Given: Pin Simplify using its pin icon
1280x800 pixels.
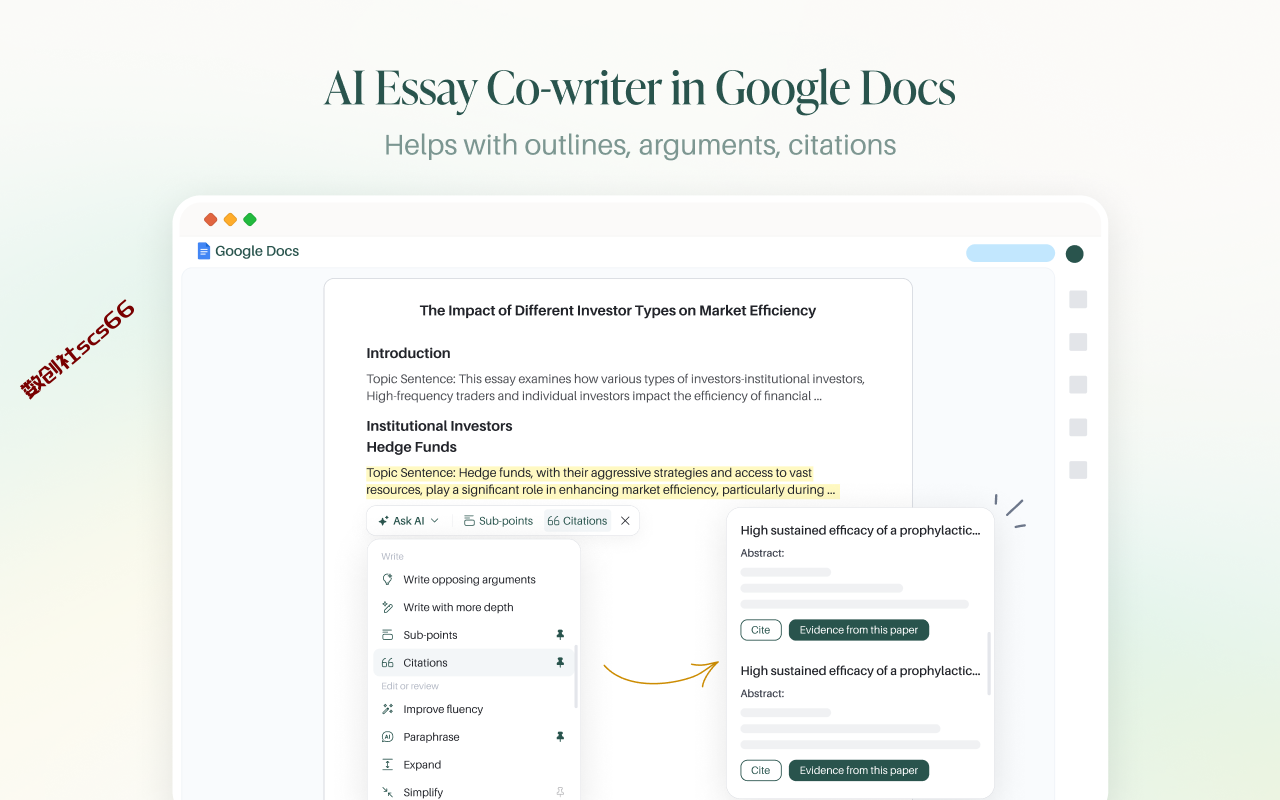Looking at the screenshot, I should point(560,792).
